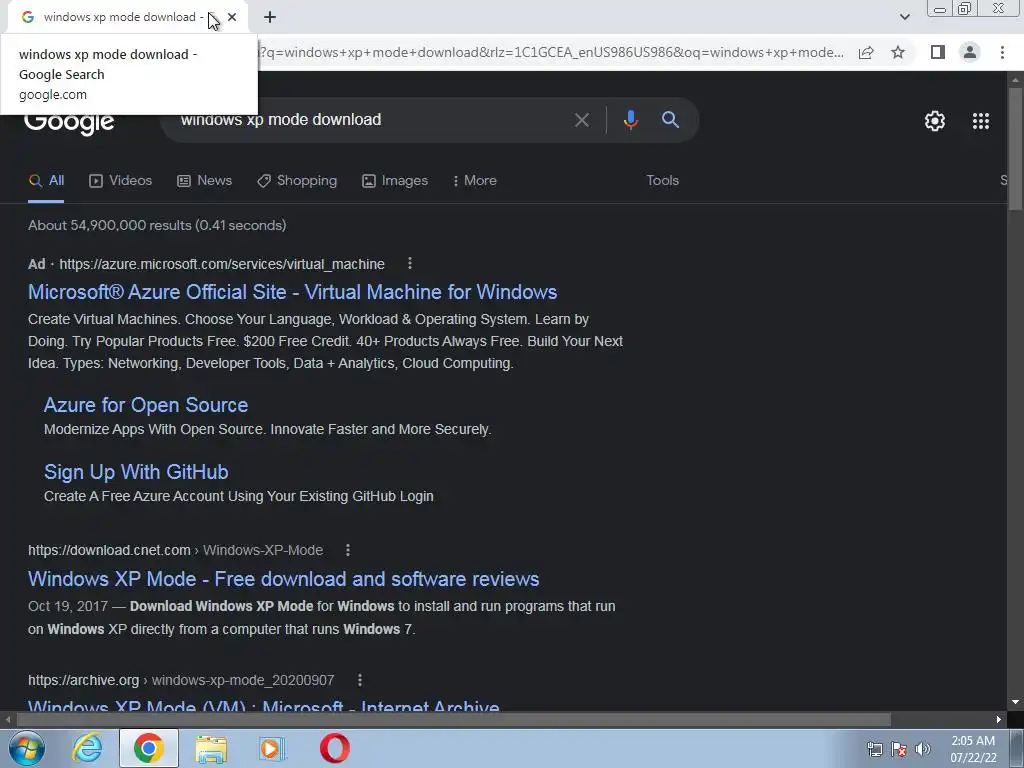This screenshot has height=768, width=1024.
Task: Open the Internet Archive Windows XP Mode link
Action: coord(264,705)
